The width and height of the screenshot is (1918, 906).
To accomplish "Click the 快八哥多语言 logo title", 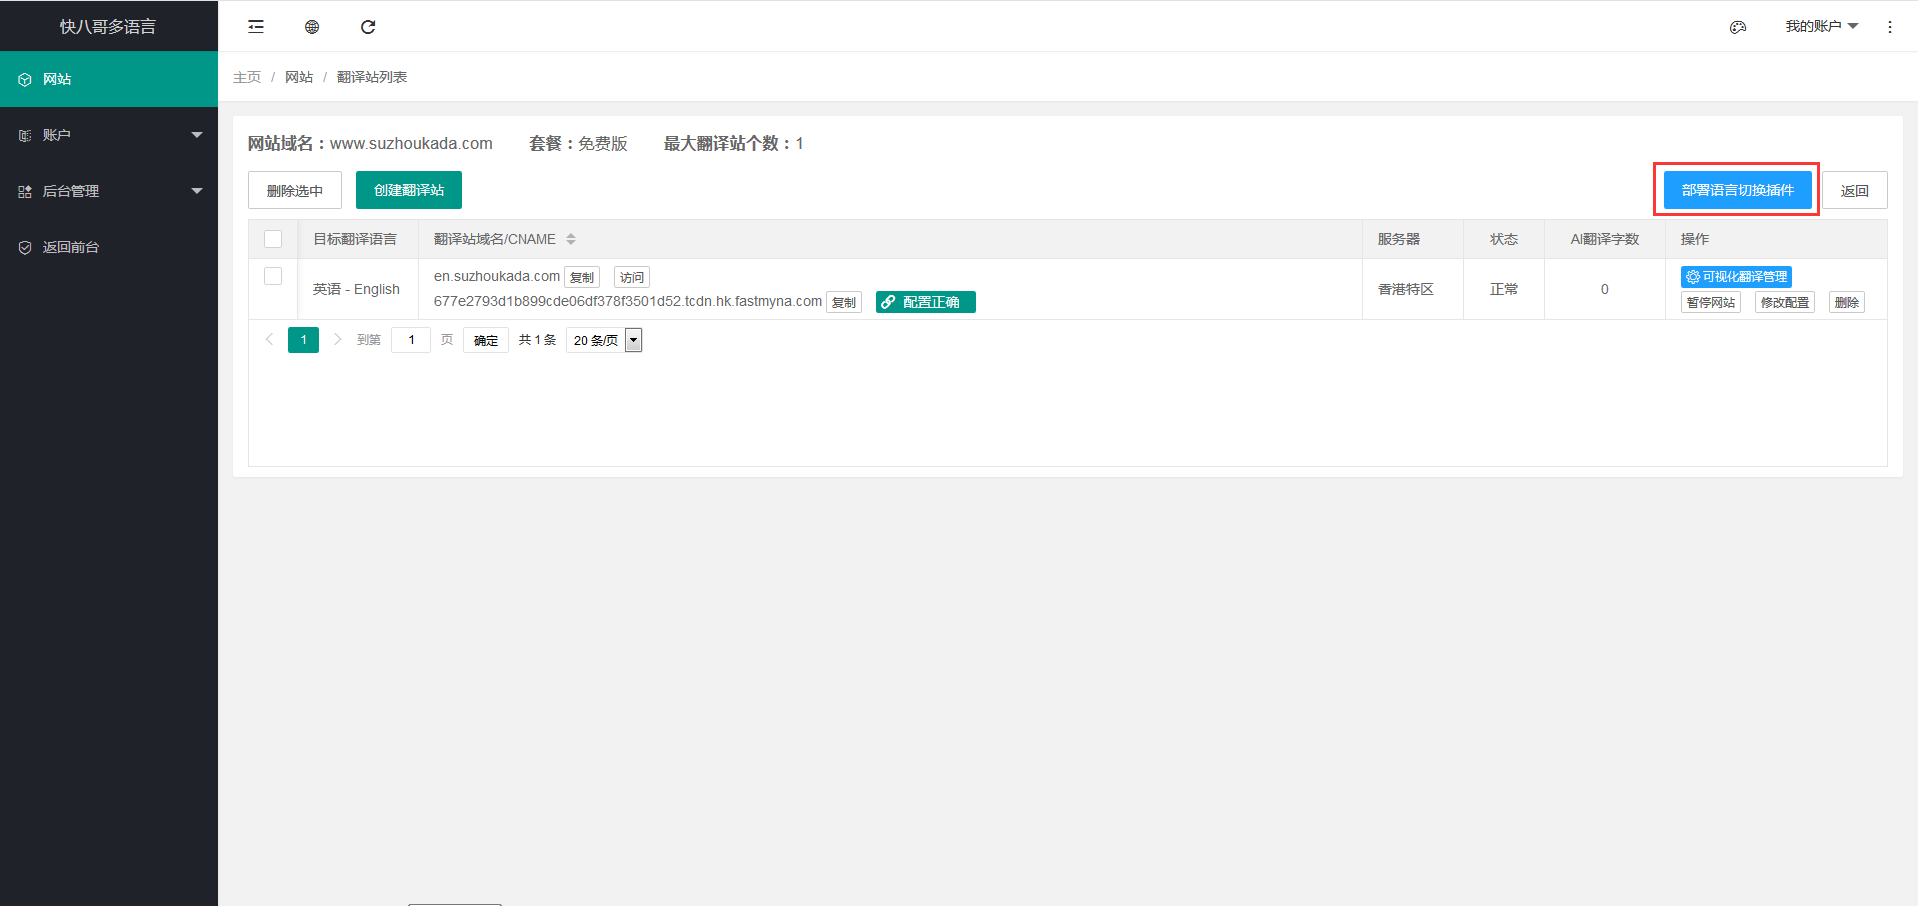I will click(x=108, y=26).
